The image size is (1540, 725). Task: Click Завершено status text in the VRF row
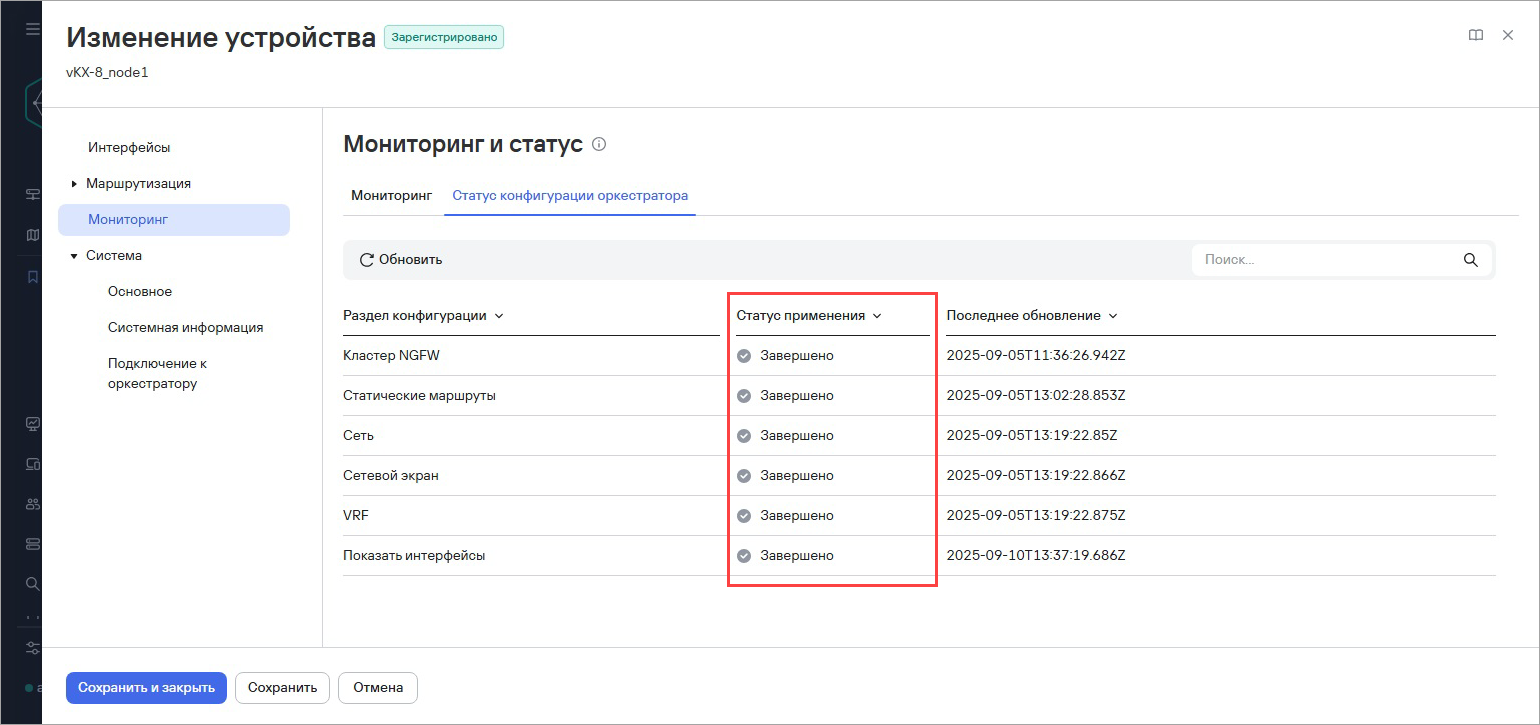pos(797,516)
